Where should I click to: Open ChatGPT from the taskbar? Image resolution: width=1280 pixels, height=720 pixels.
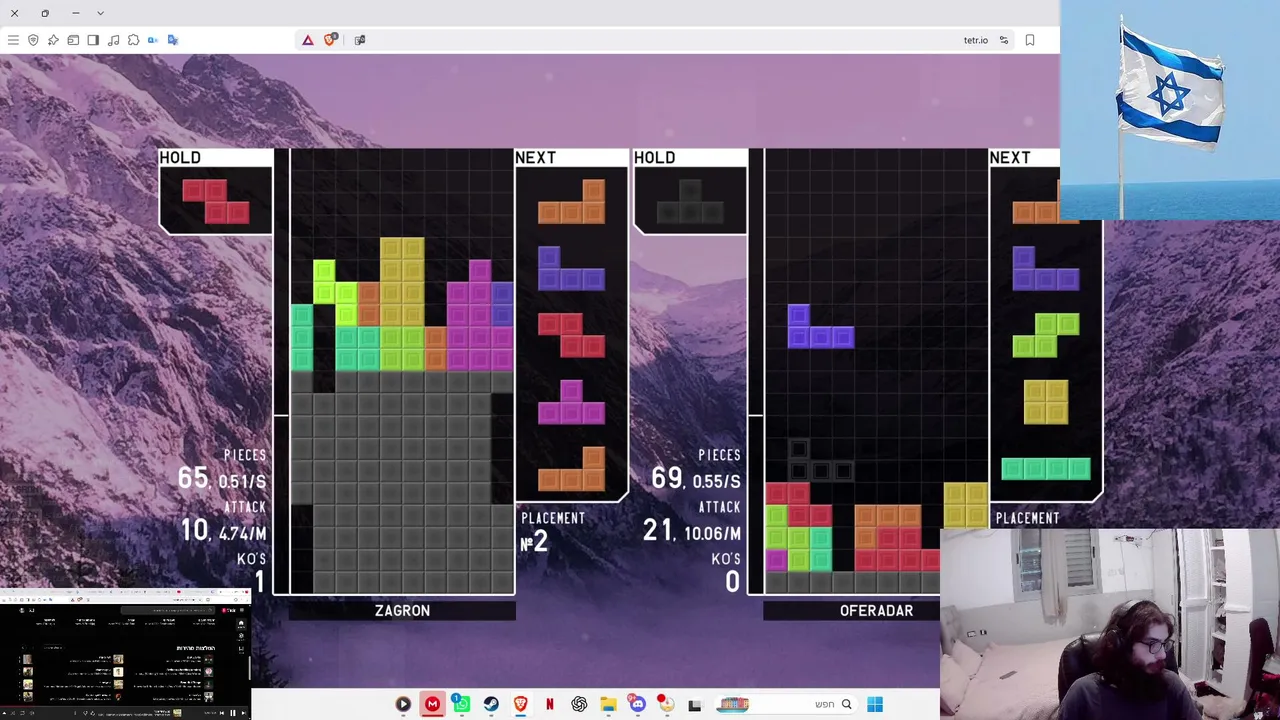[579, 704]
